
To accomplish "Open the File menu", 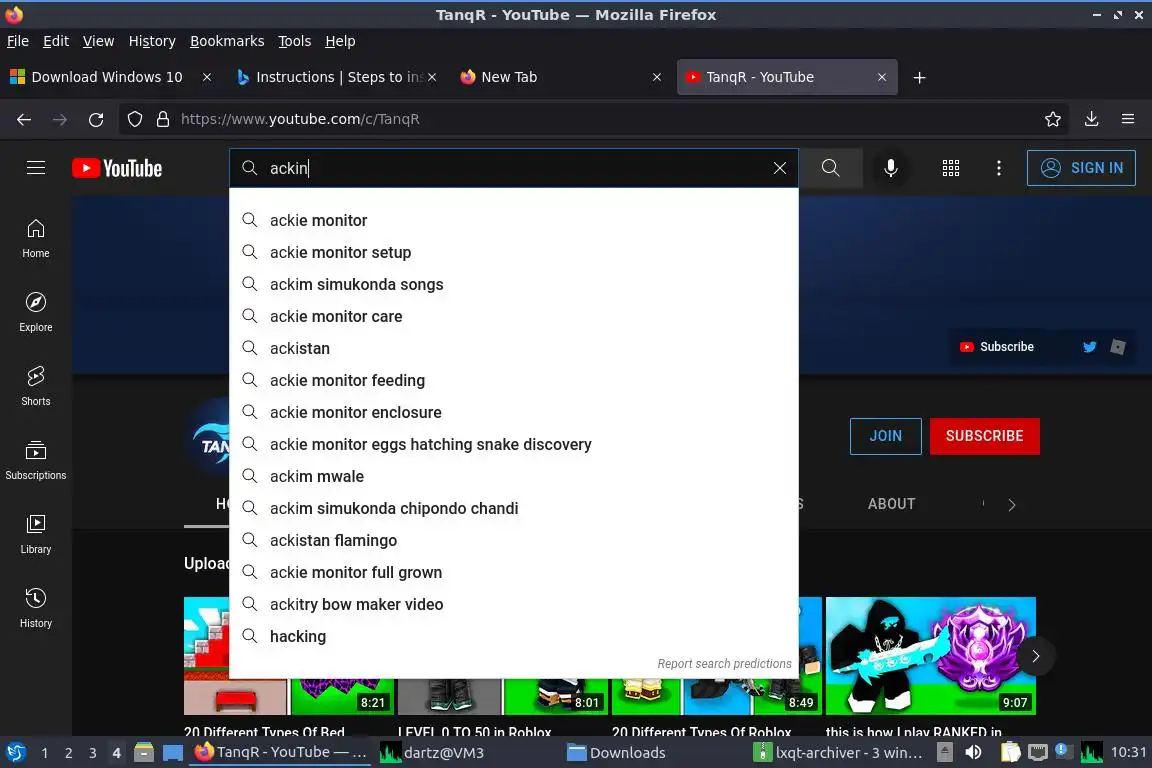I will pyautogui.click(x=18, y=41).
